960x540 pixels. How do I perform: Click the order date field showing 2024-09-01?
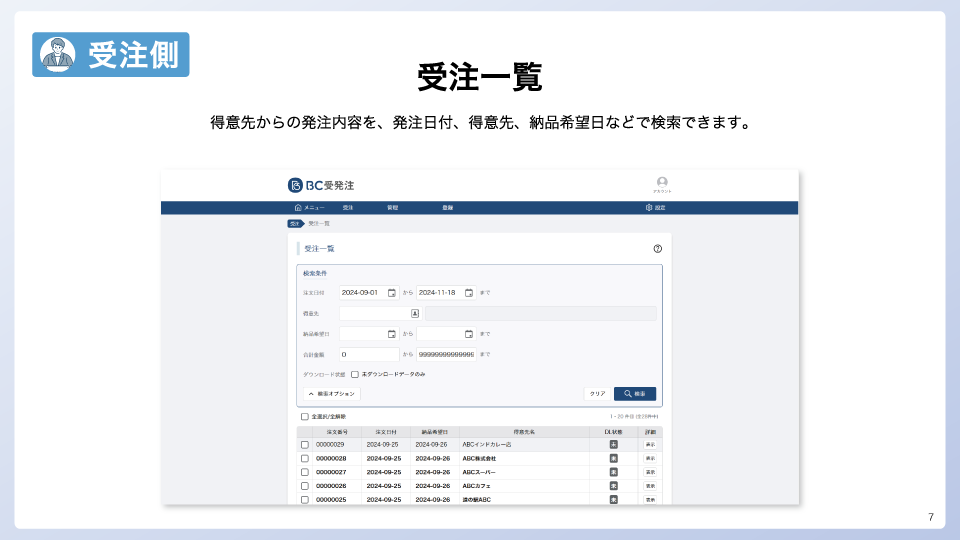(369, 293)
